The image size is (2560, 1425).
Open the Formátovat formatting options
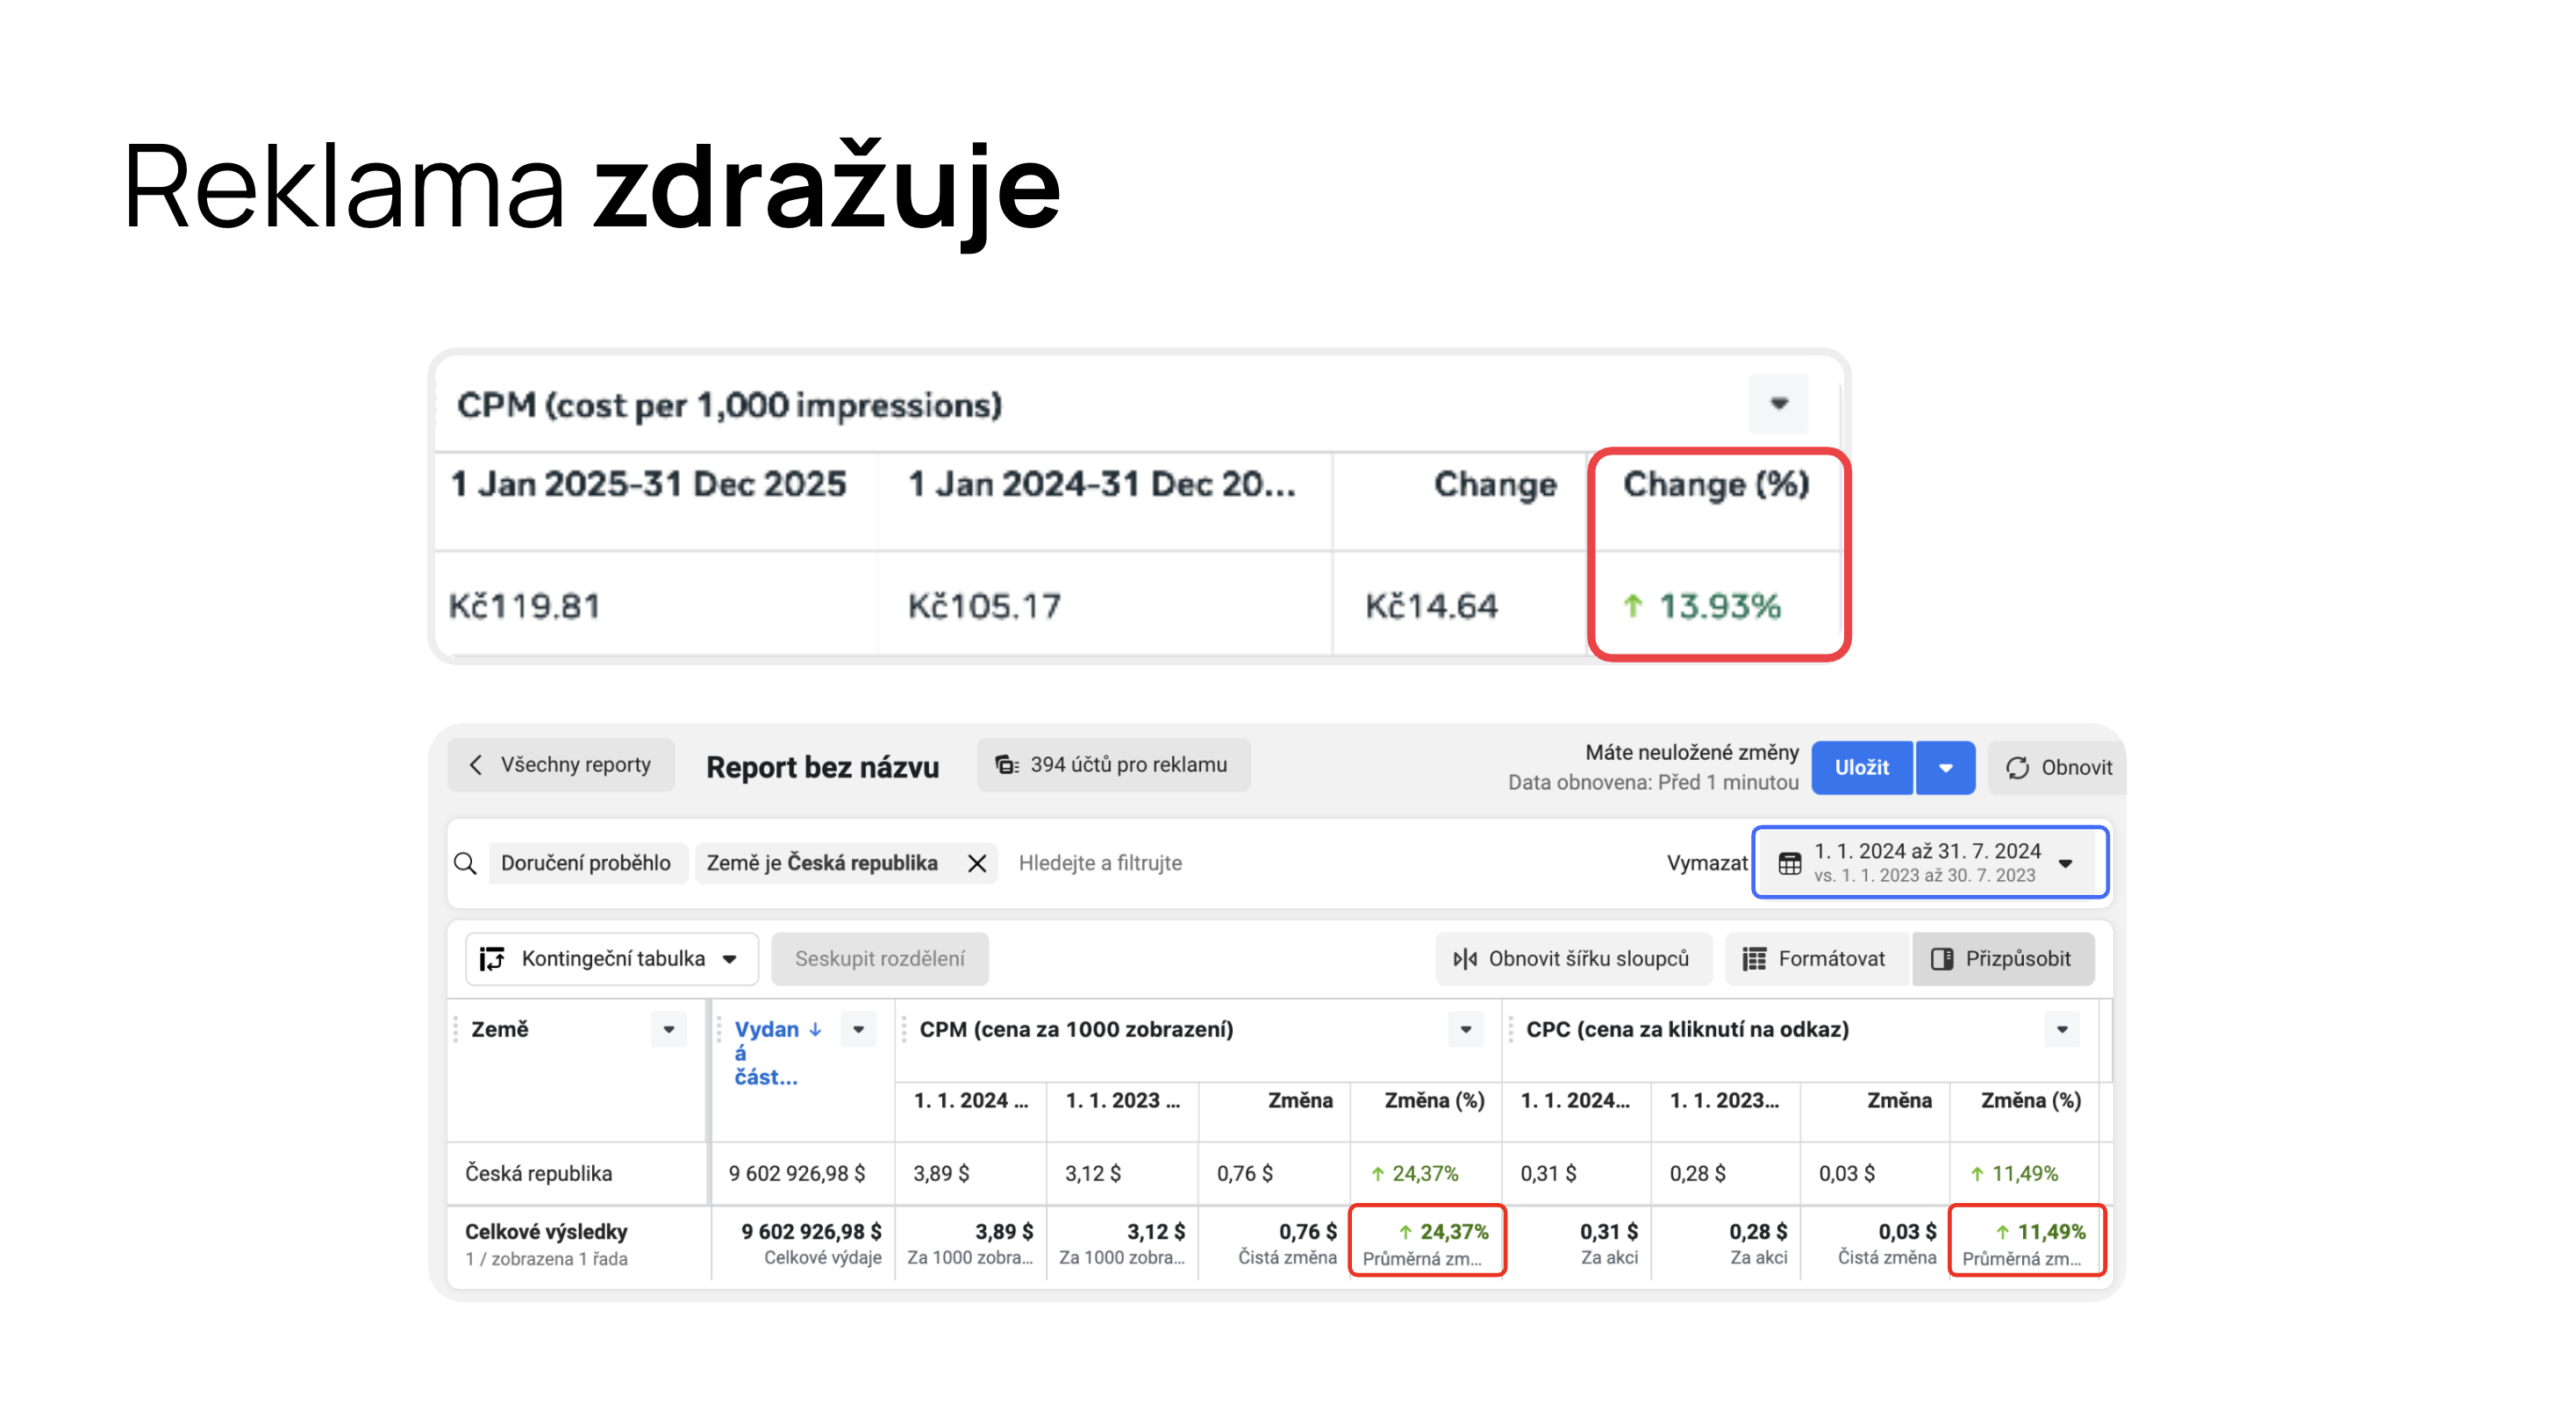pyautogui.click(x=1814, y=959)
